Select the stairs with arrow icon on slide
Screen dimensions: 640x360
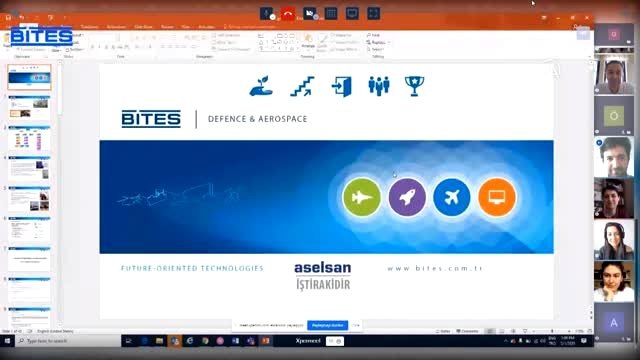pyautogui.click(x=302, y=86)
